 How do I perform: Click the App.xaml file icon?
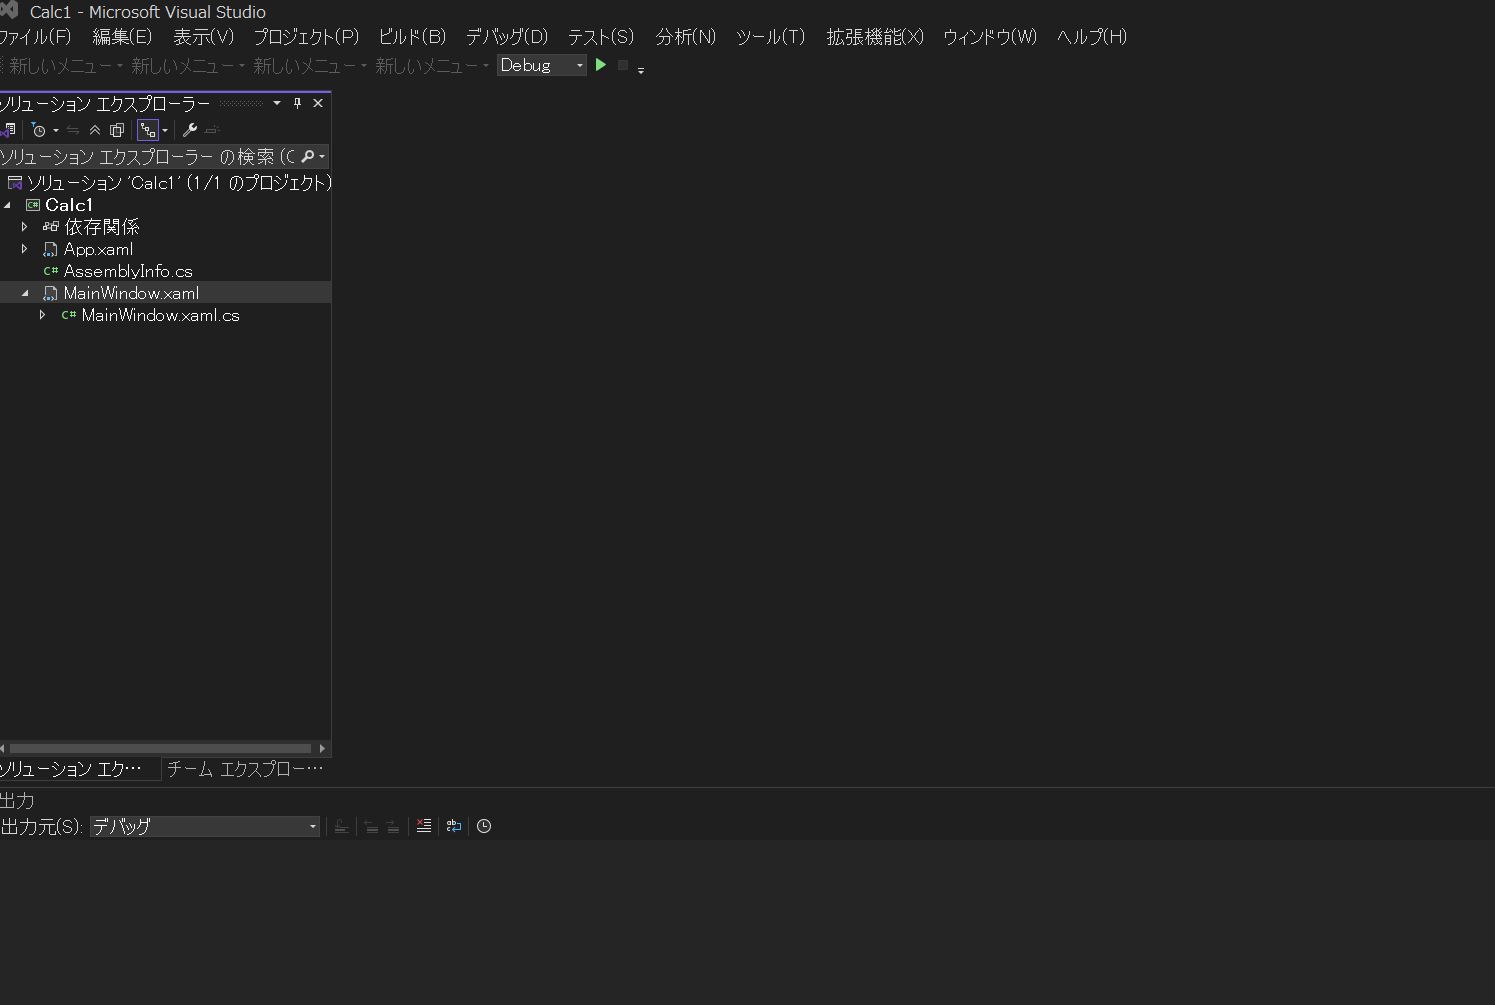point(51,249)
